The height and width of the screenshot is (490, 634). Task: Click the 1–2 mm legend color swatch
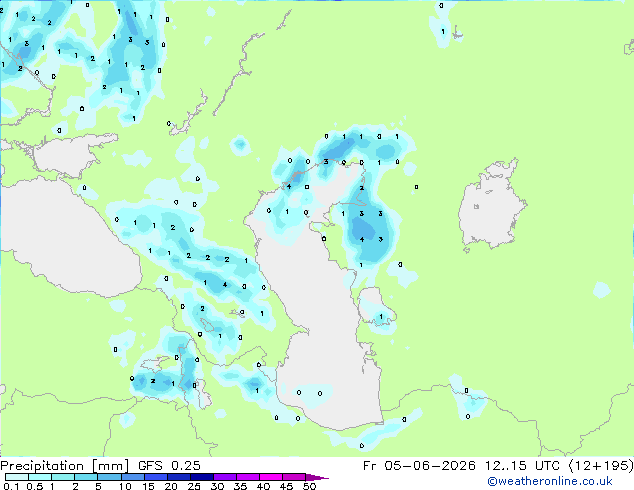pyautogui.click(x=63, y=477)
